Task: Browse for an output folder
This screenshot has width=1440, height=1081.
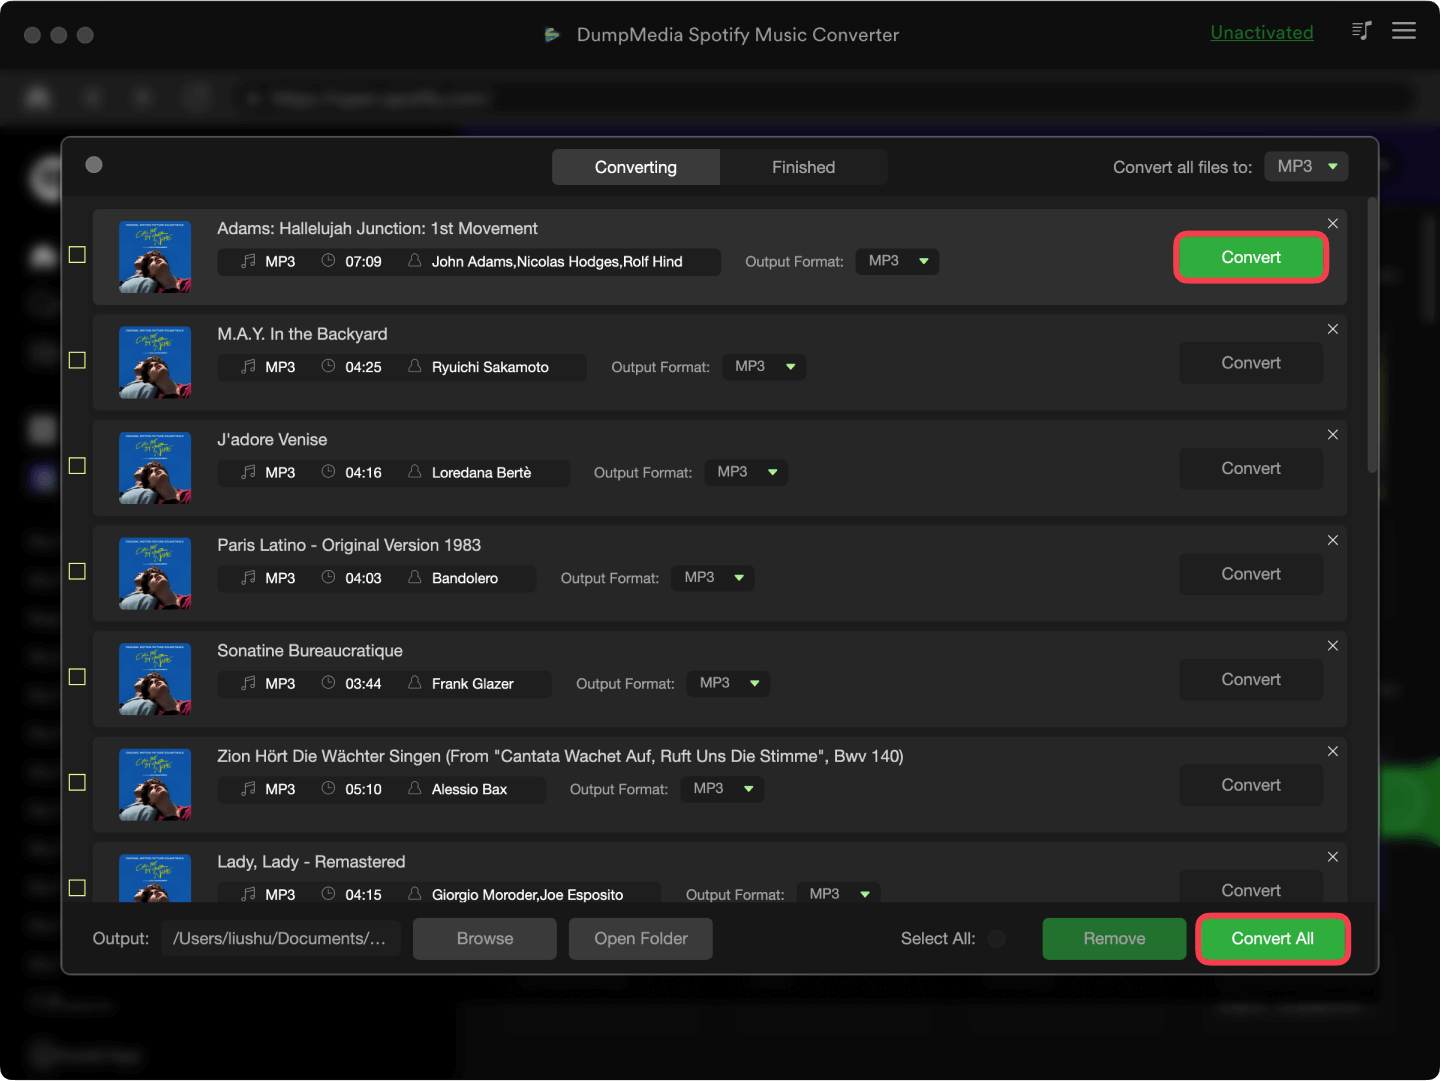Action: point(485,938)
